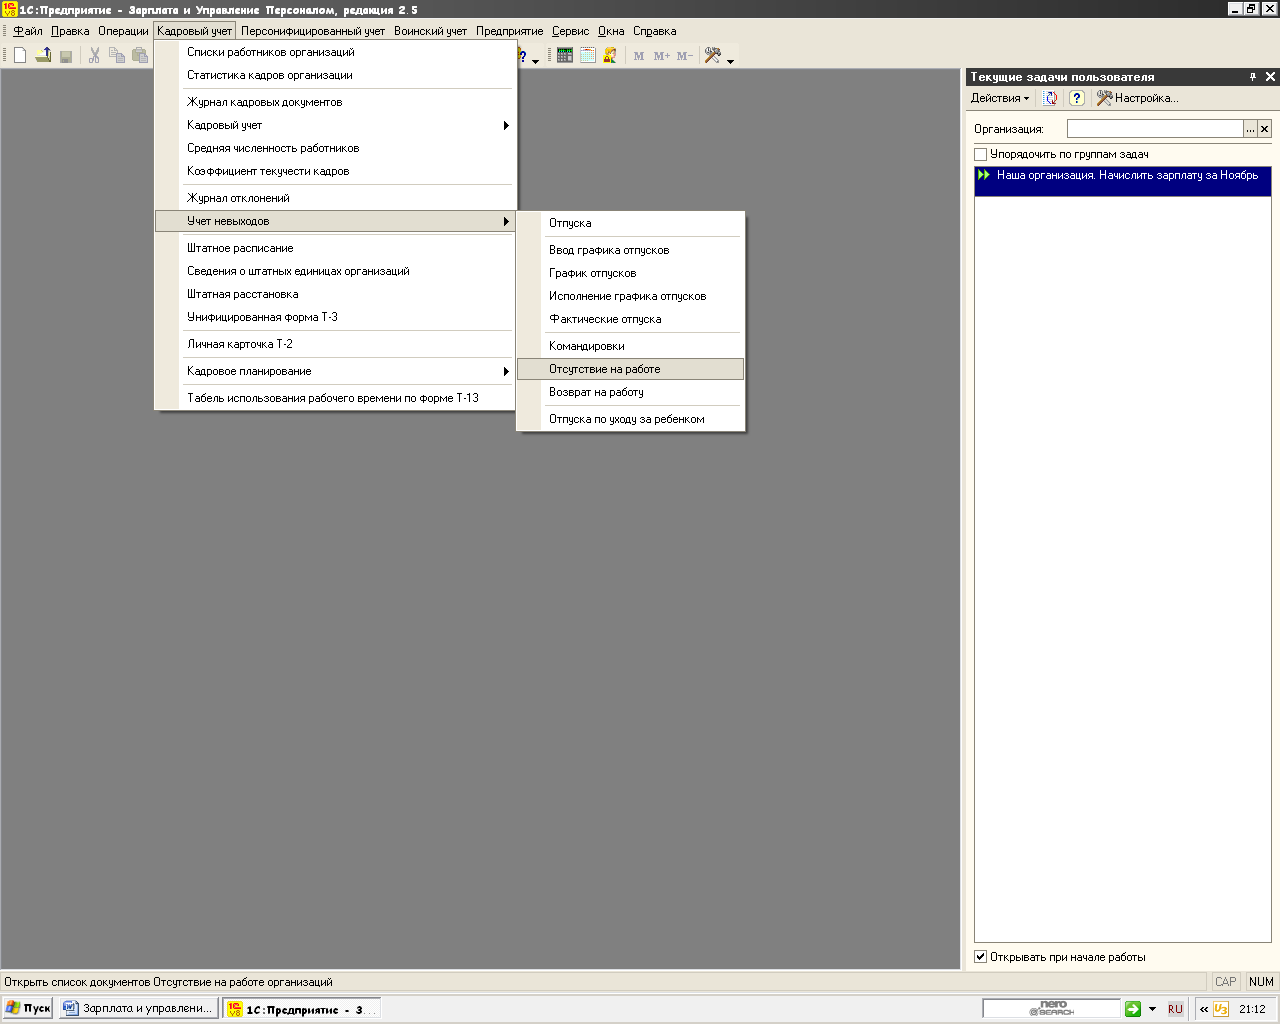Toggle Открывать при начале работы checkbox
The width and height of the screenshot is (1280, 1024).
pos(981,957)
